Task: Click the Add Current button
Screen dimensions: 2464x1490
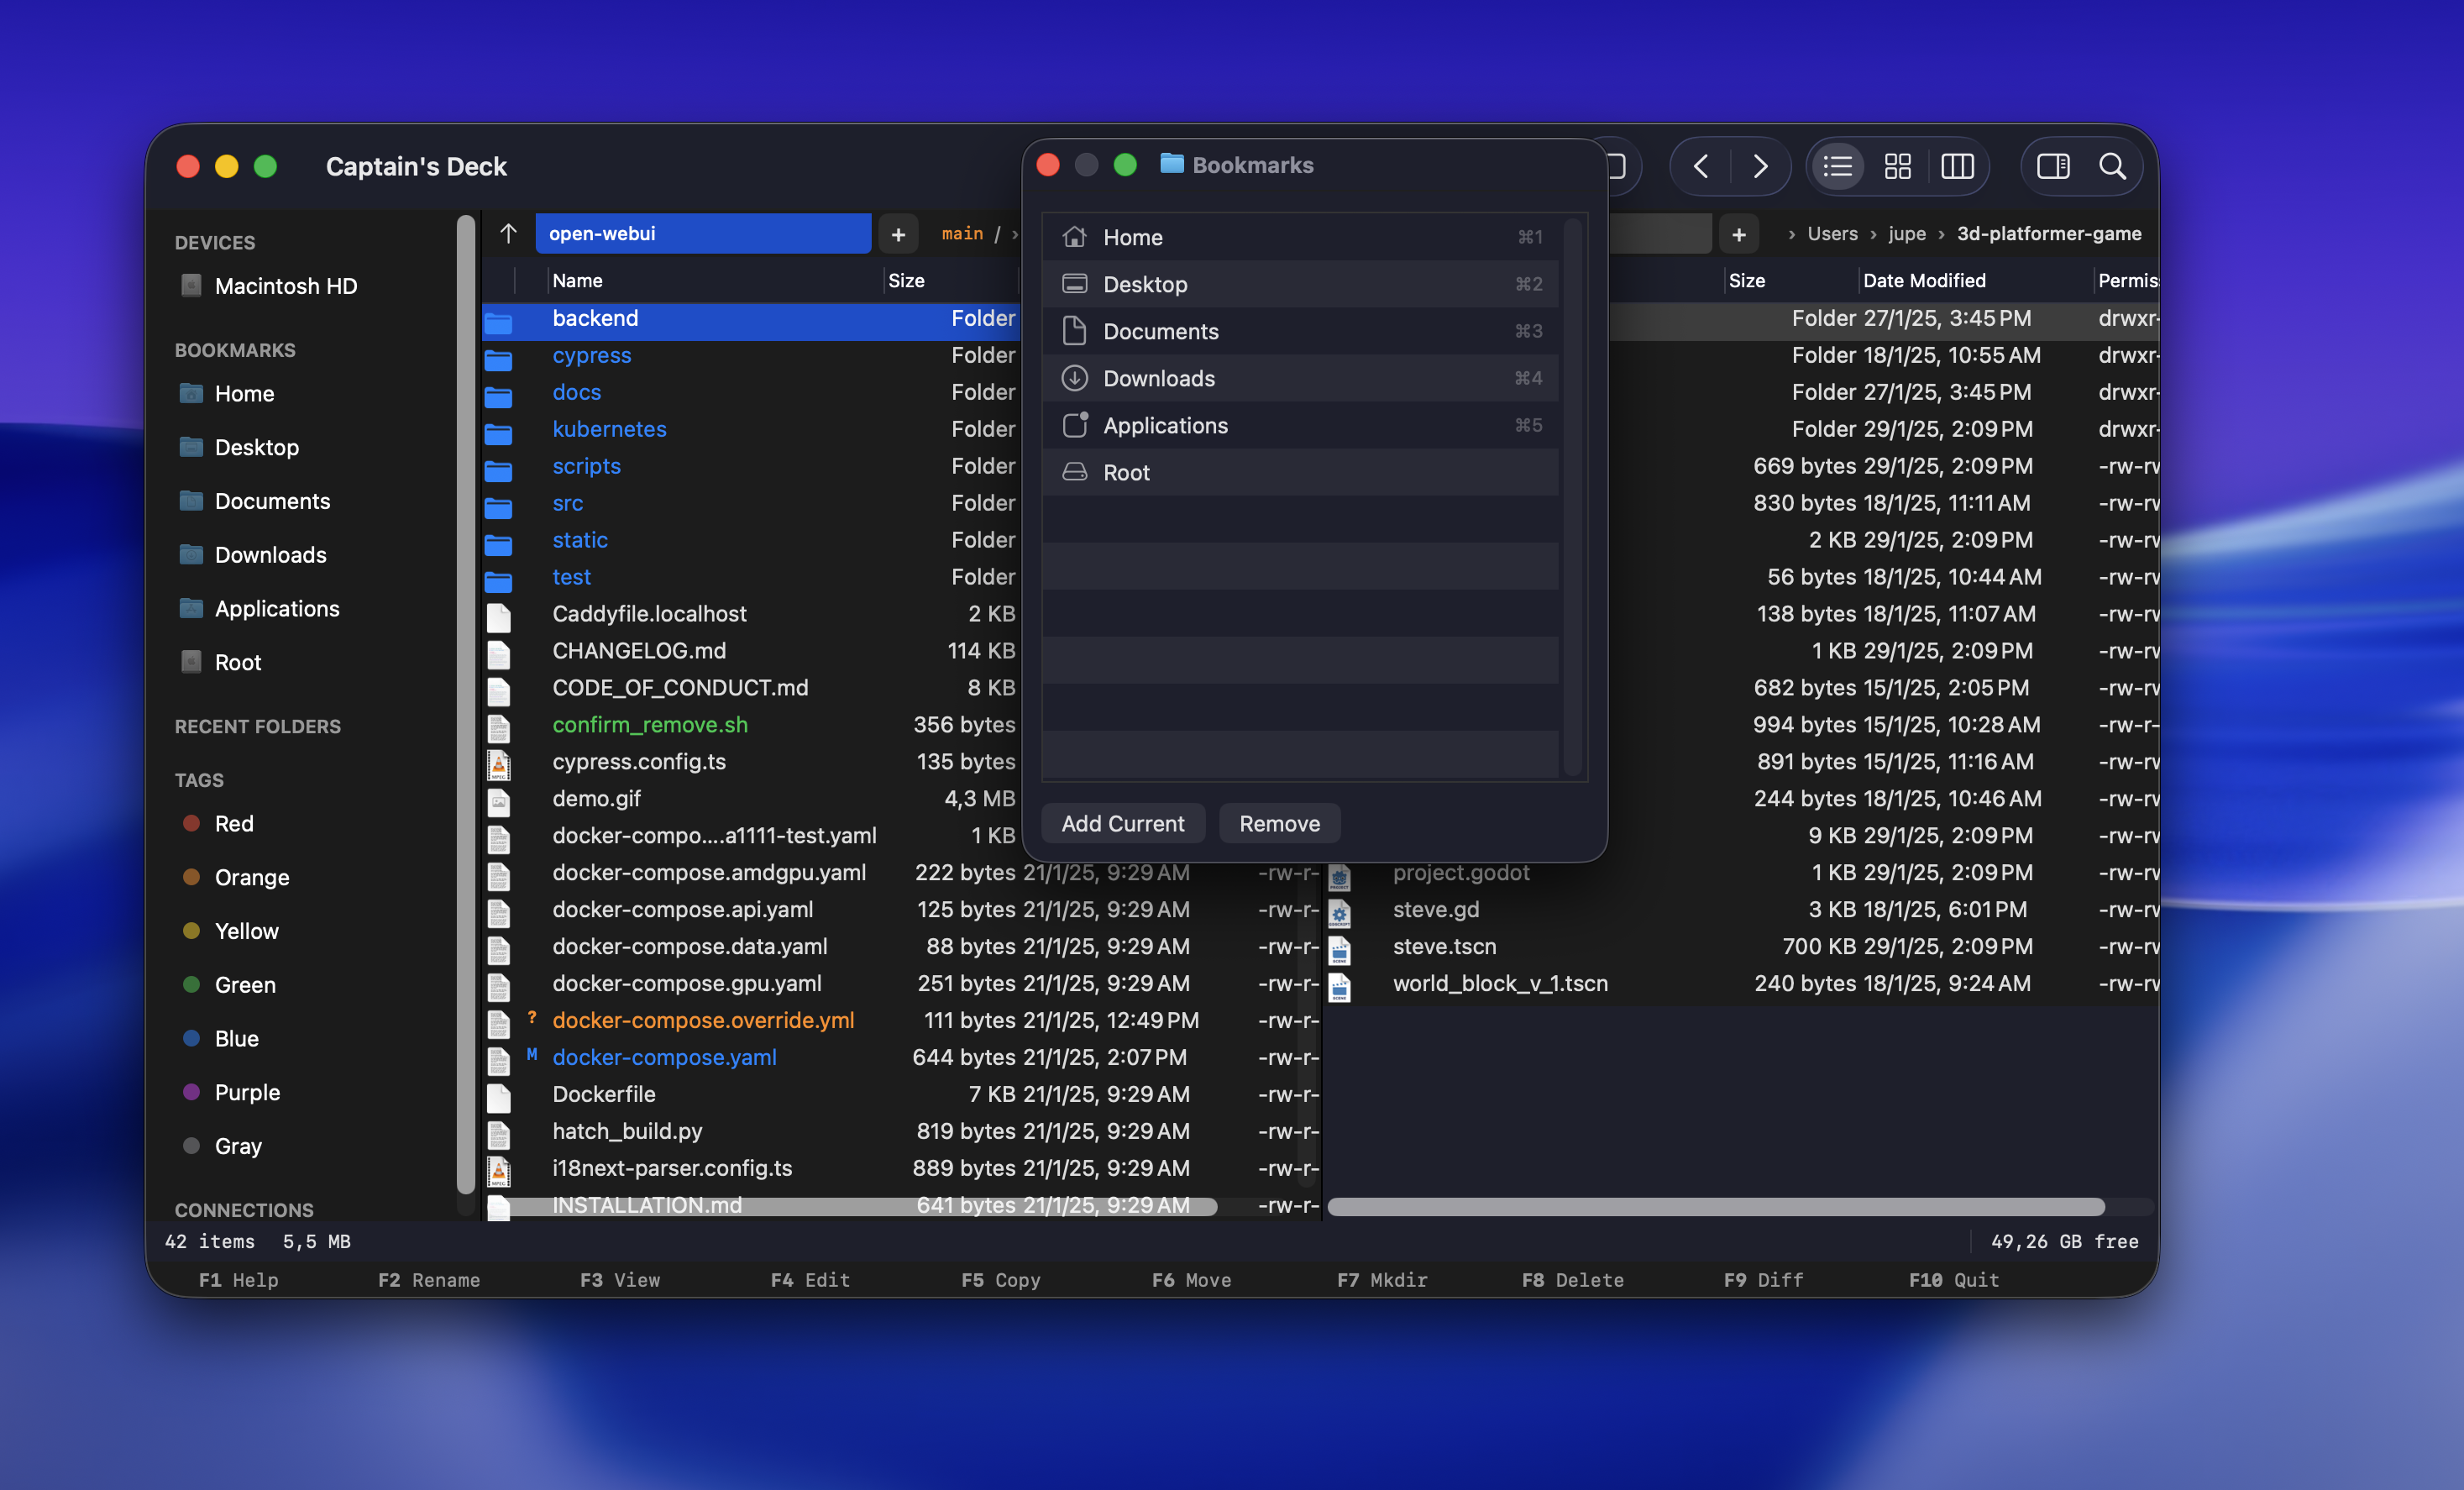Action: pyautogui.click(x=1123, y=823)
